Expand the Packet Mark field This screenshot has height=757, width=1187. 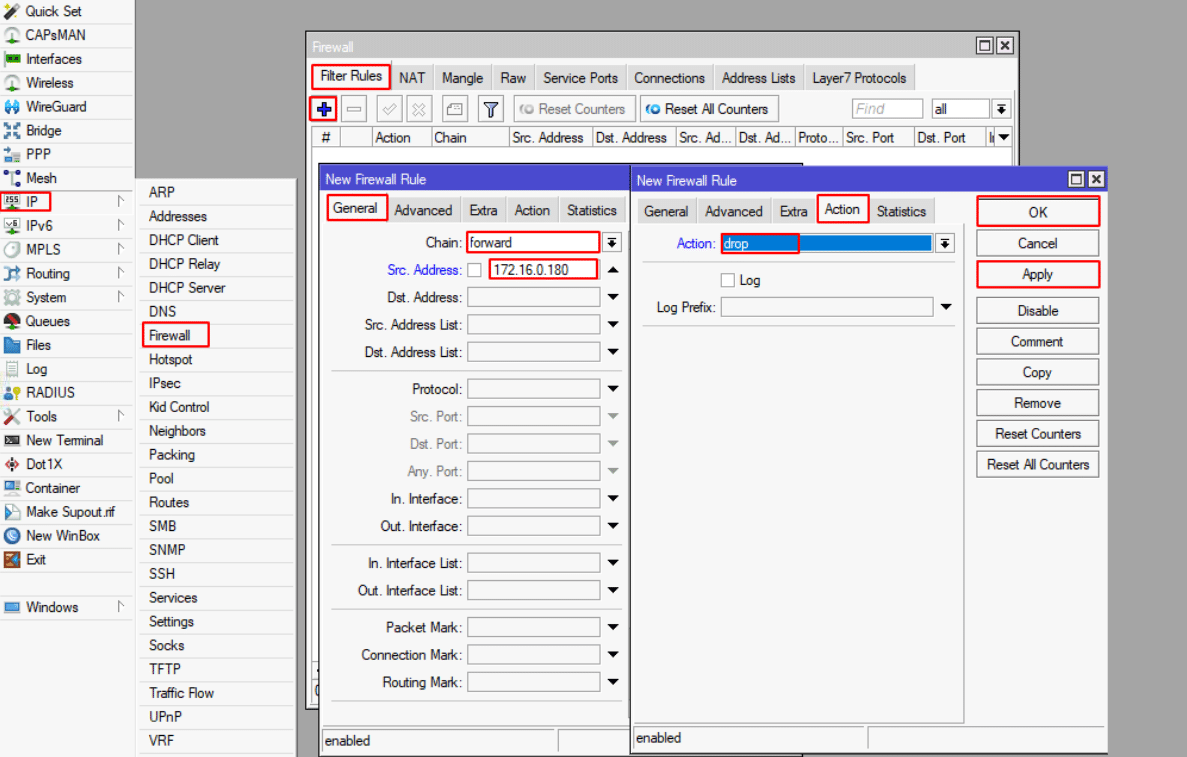pos(612,628)
